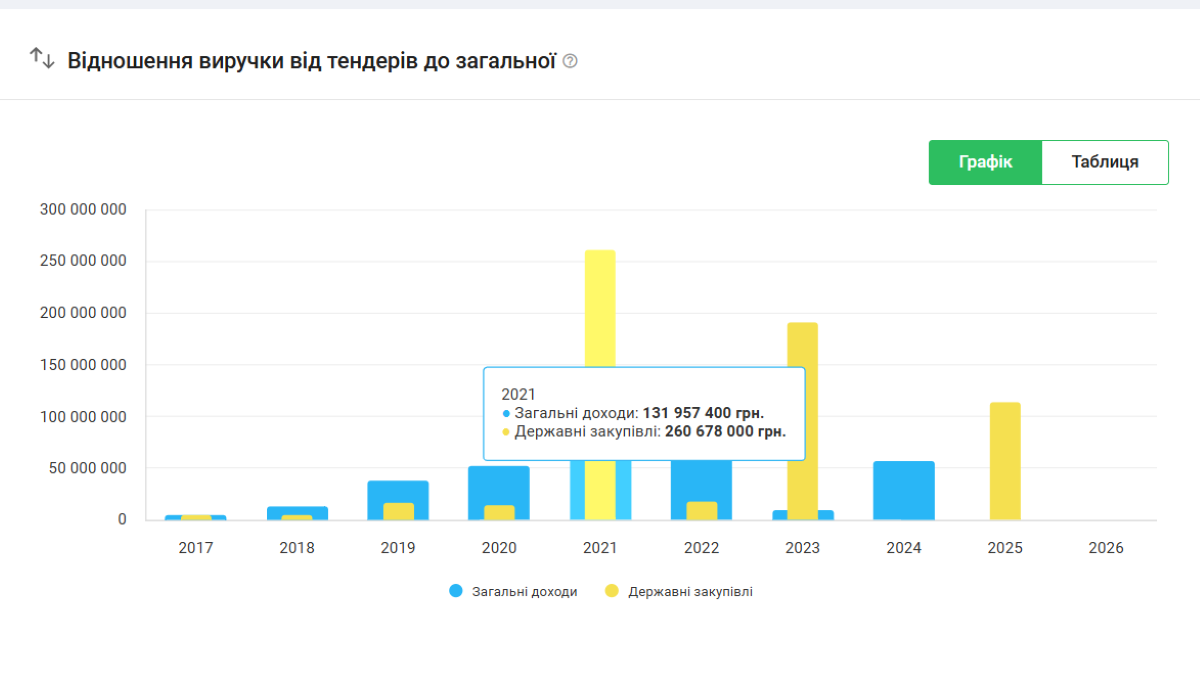
Task: Click the yellow 2023 procurement bar
Action: coord(802,400)
